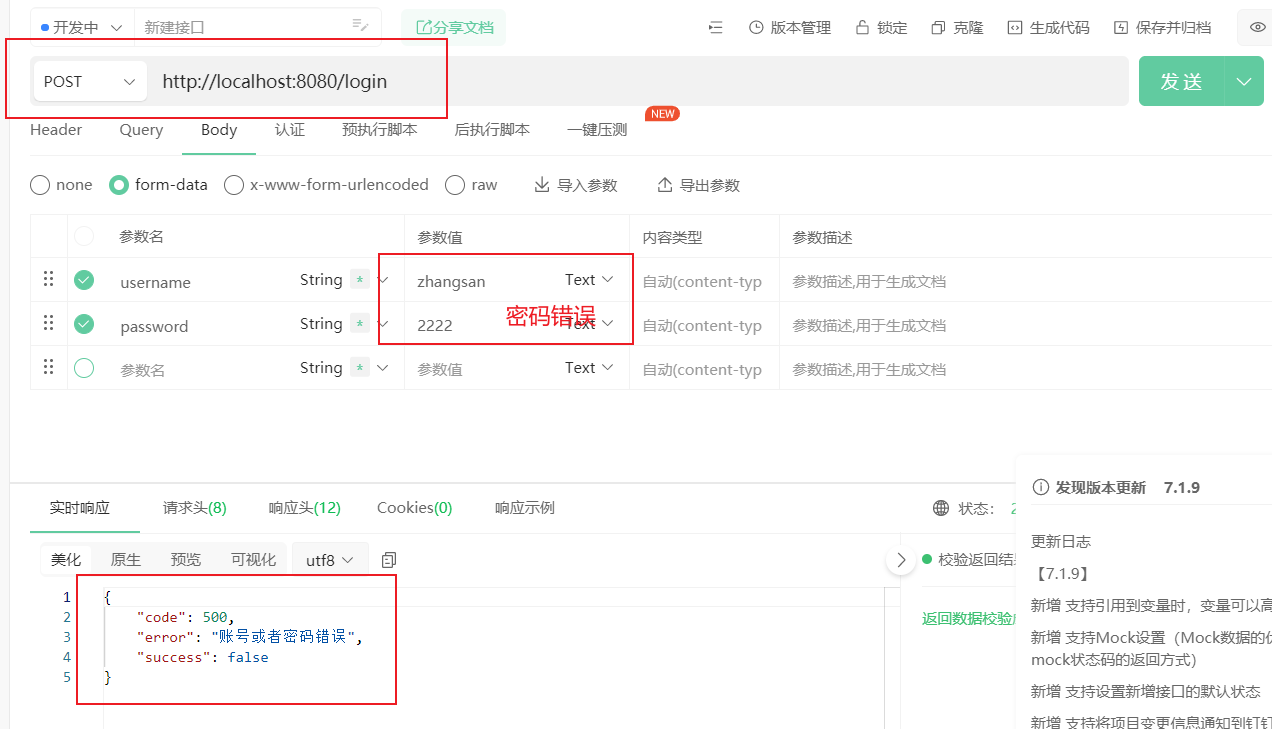The width and height of the screenshot is (1272, 729).
Task: Copy the response using the copy icon
Action: [390, 560]
